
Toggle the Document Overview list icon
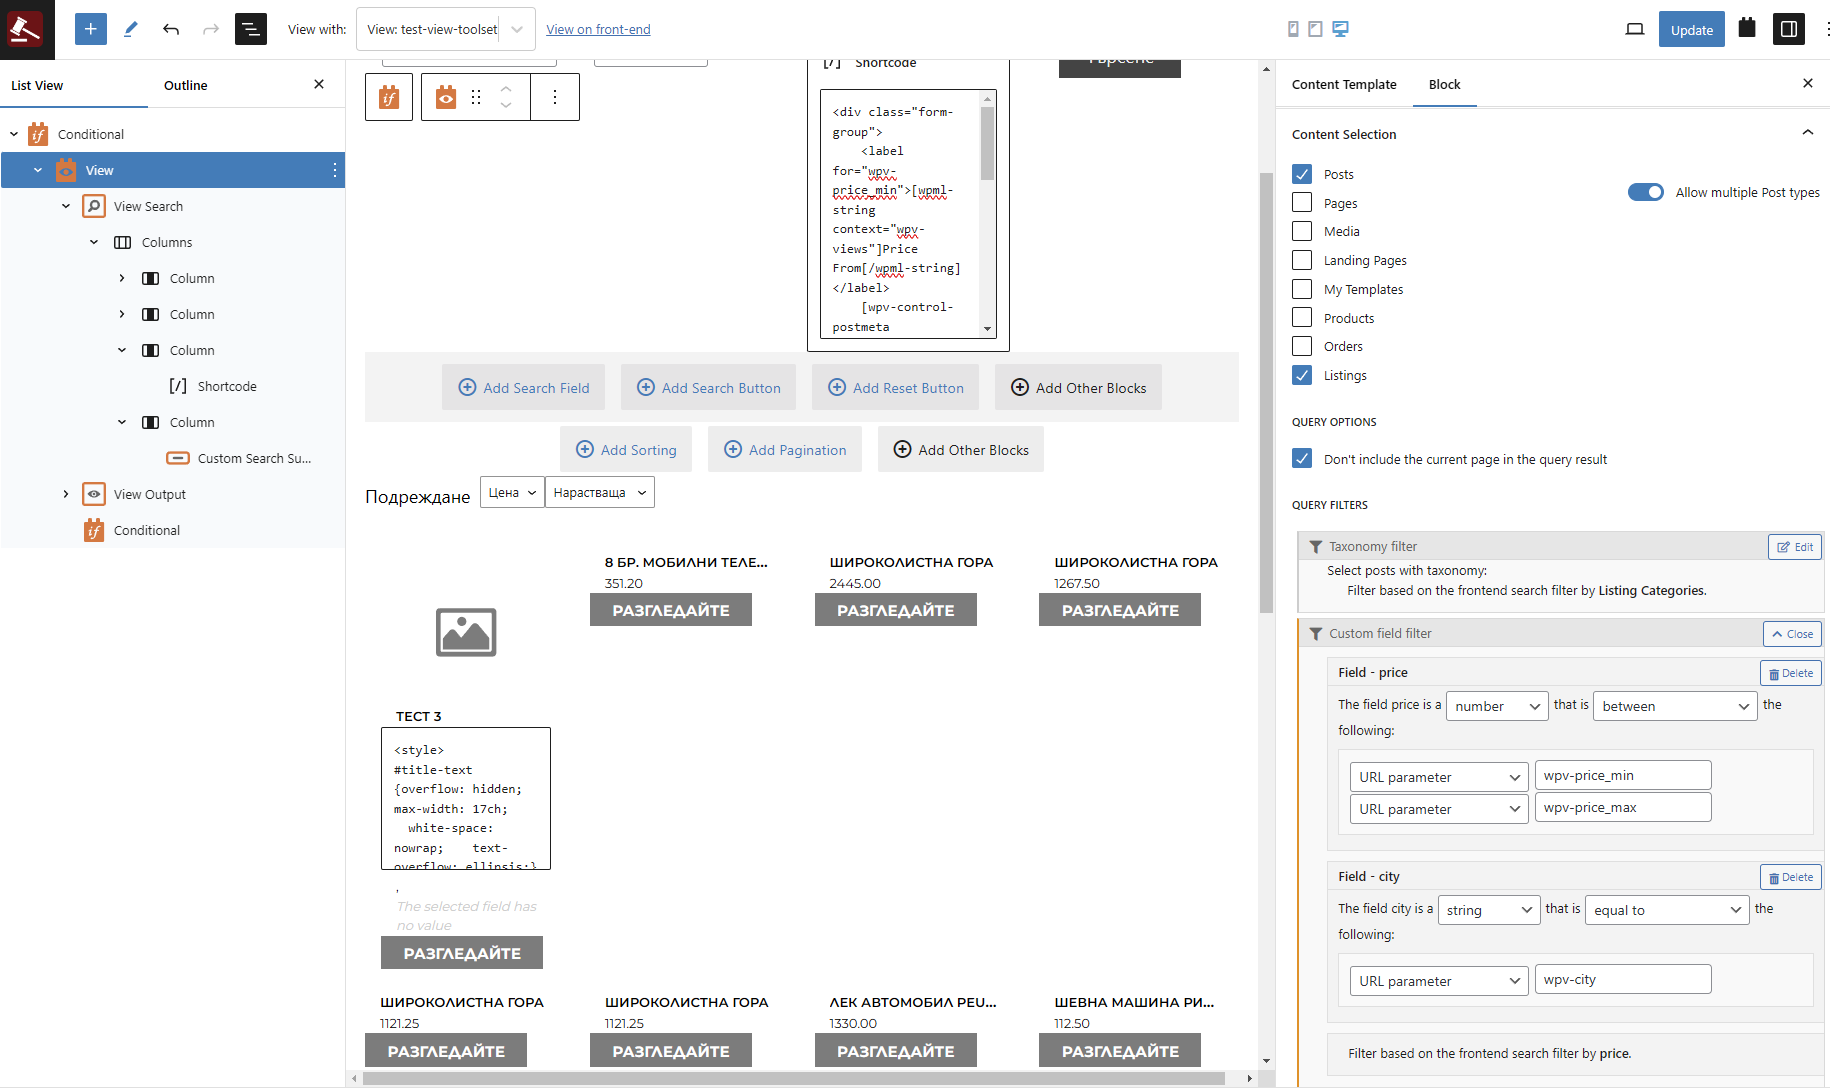click(251, 29)
